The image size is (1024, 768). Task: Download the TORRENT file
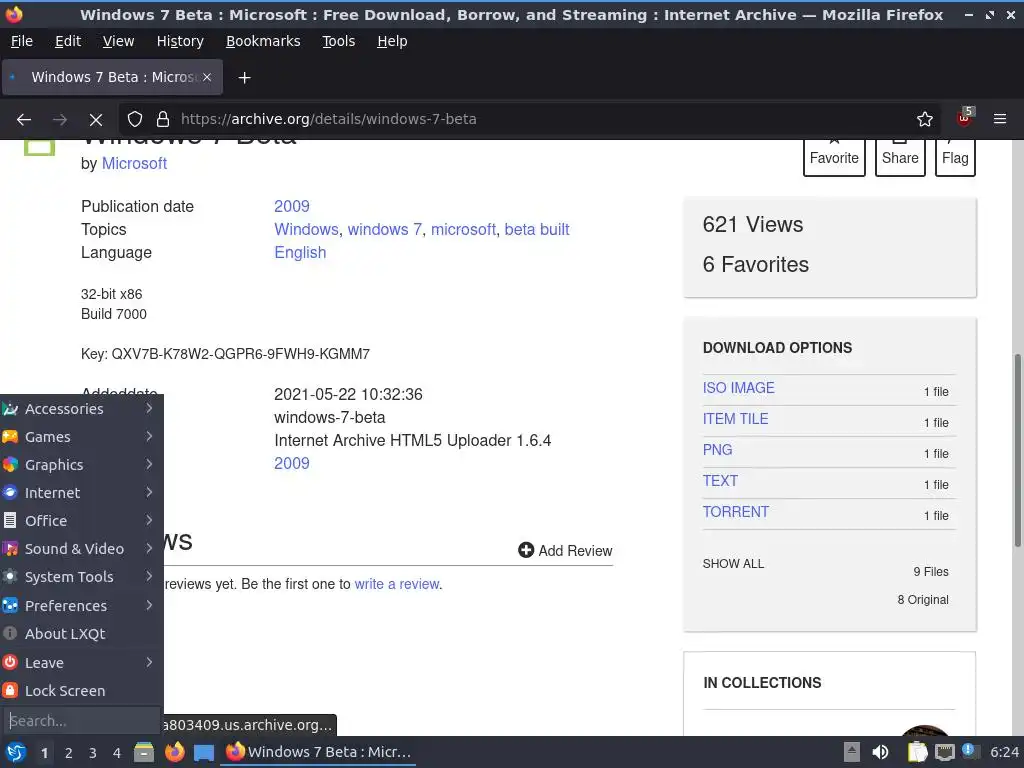click(x=736, y=512)
